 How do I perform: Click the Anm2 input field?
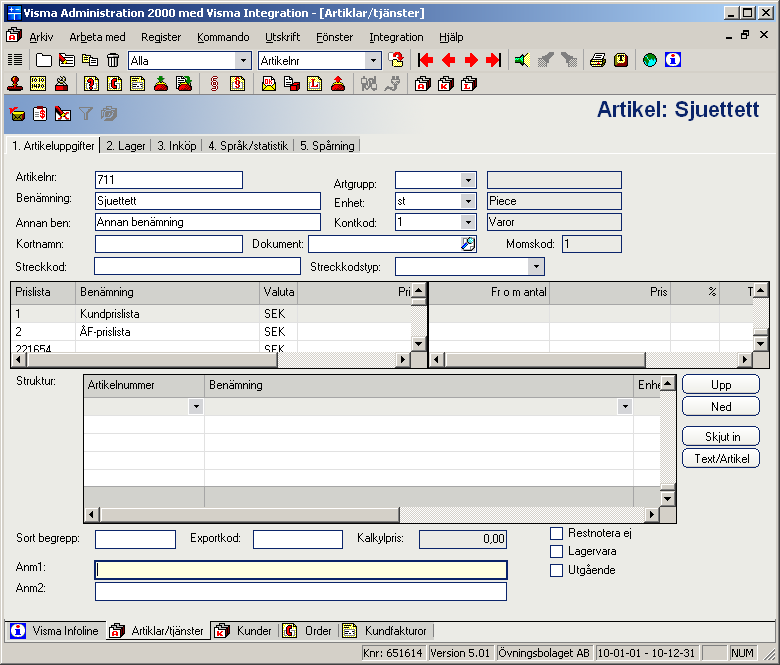click(x=301, y=591)
